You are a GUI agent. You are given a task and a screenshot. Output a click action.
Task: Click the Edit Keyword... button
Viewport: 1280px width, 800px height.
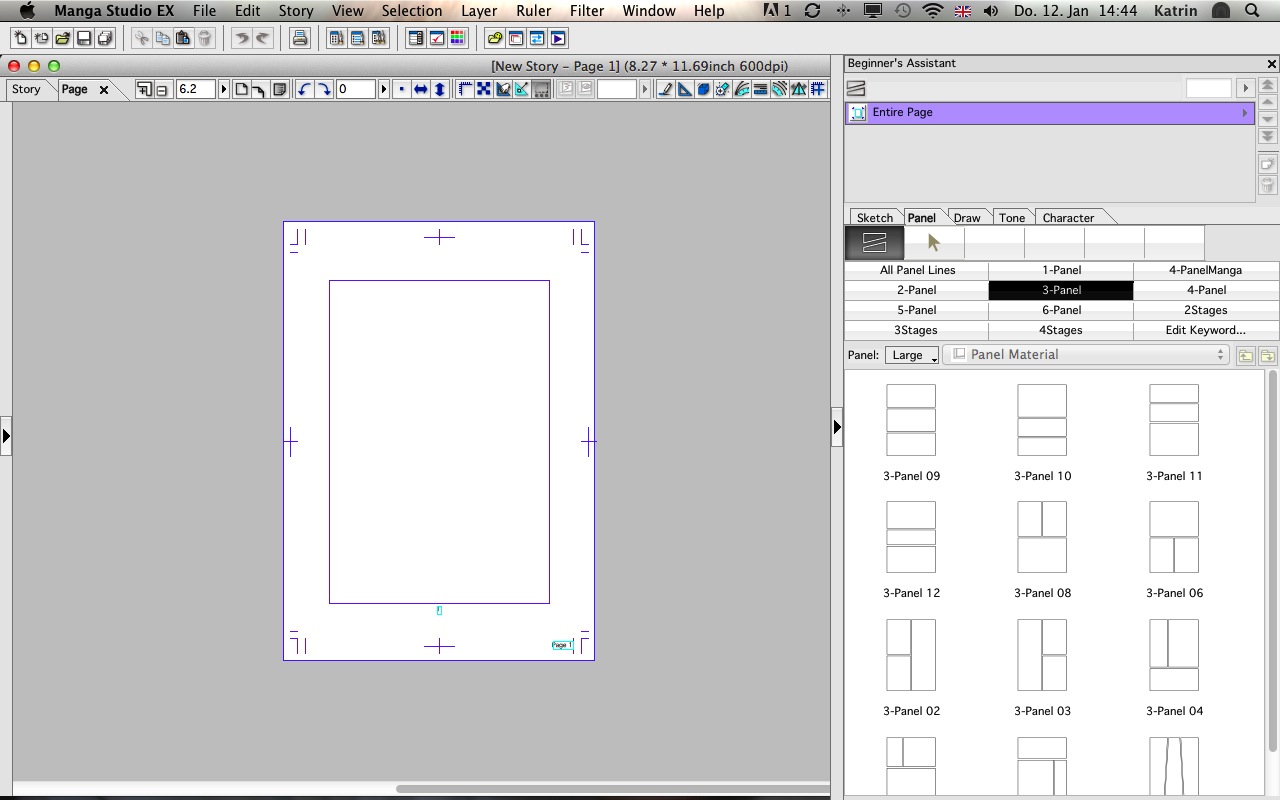1205,330
